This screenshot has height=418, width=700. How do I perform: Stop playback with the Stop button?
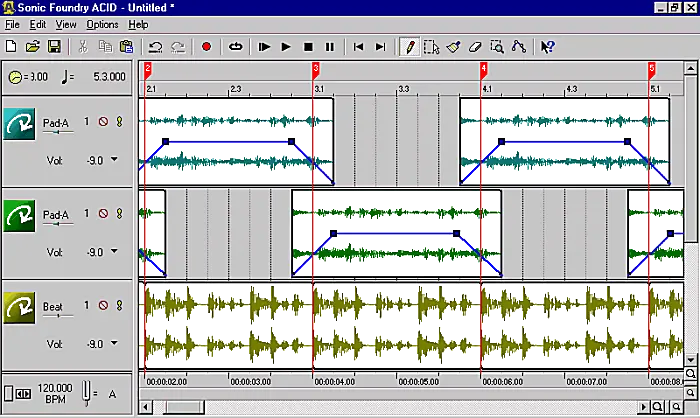[x=308, y=46]
